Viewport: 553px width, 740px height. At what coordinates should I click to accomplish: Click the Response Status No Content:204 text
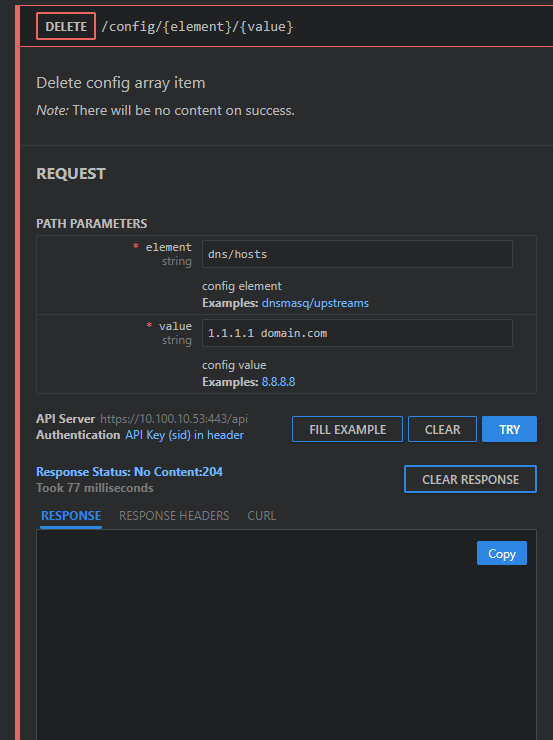coord(129,471)
